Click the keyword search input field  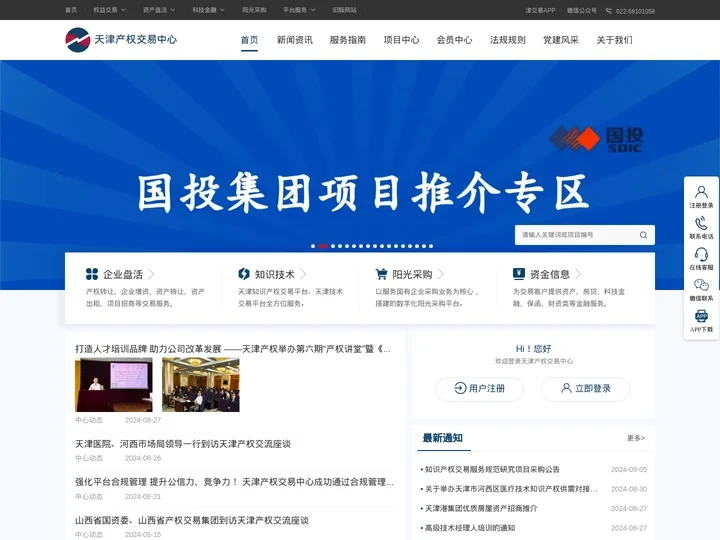(578, 235)
